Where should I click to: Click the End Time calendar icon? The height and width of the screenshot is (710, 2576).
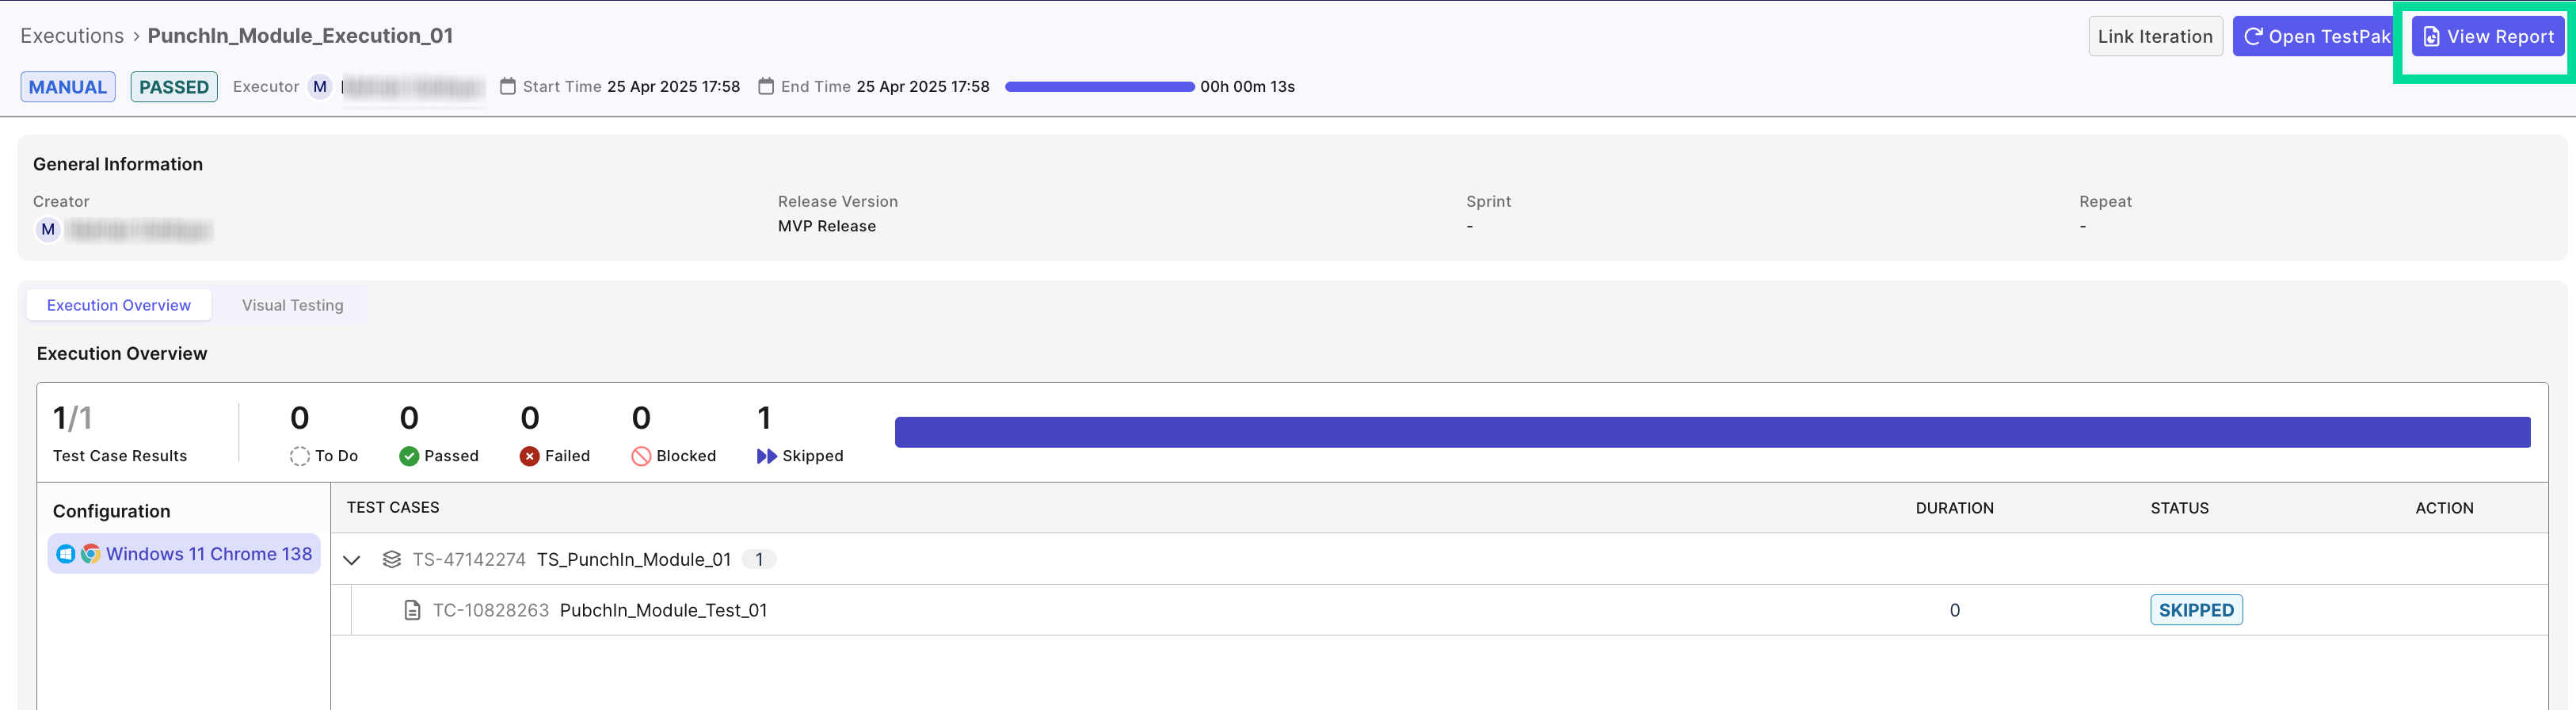[x=766, y=86]
